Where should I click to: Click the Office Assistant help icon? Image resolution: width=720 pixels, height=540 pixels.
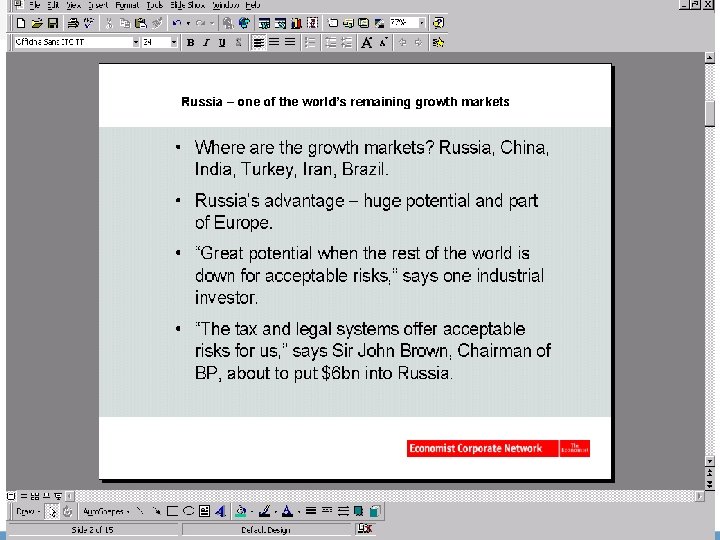coord(438,22)
